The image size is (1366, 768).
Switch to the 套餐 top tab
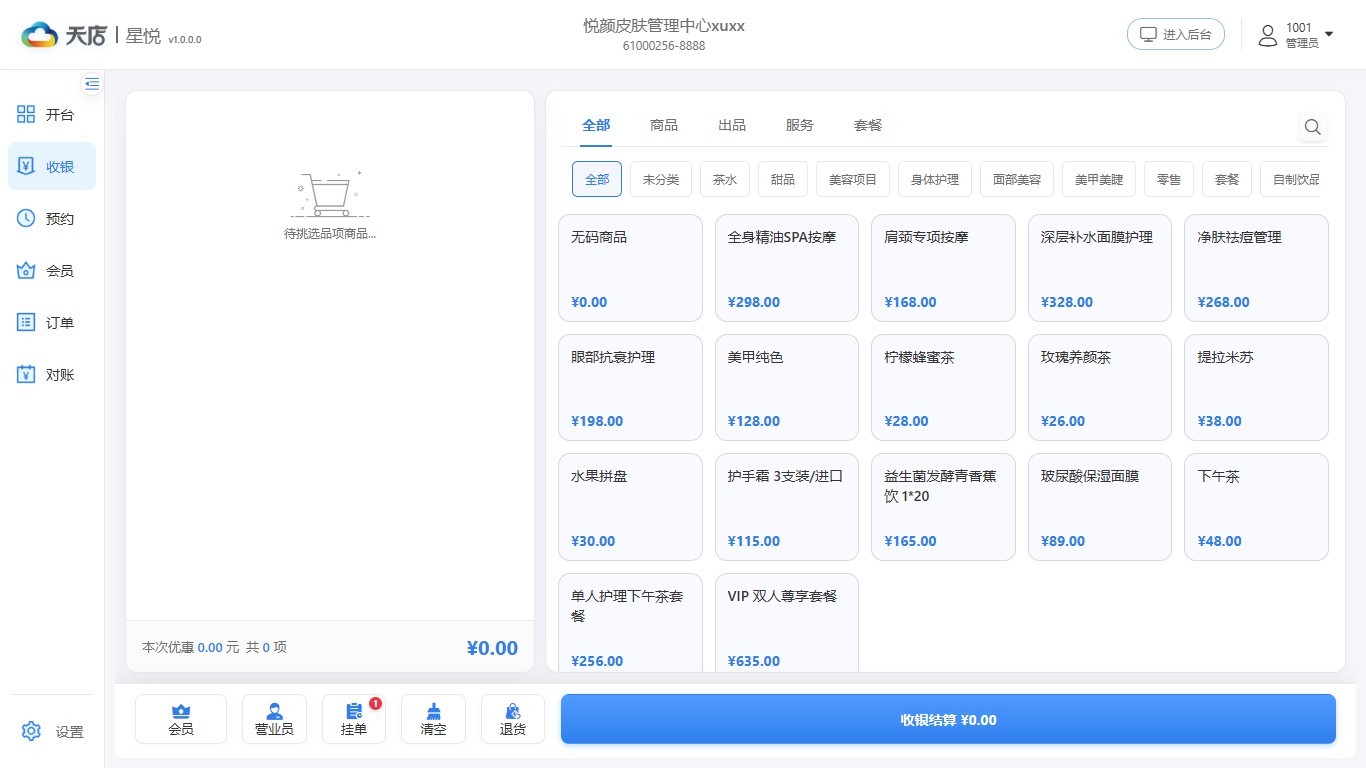pos(868,125)
